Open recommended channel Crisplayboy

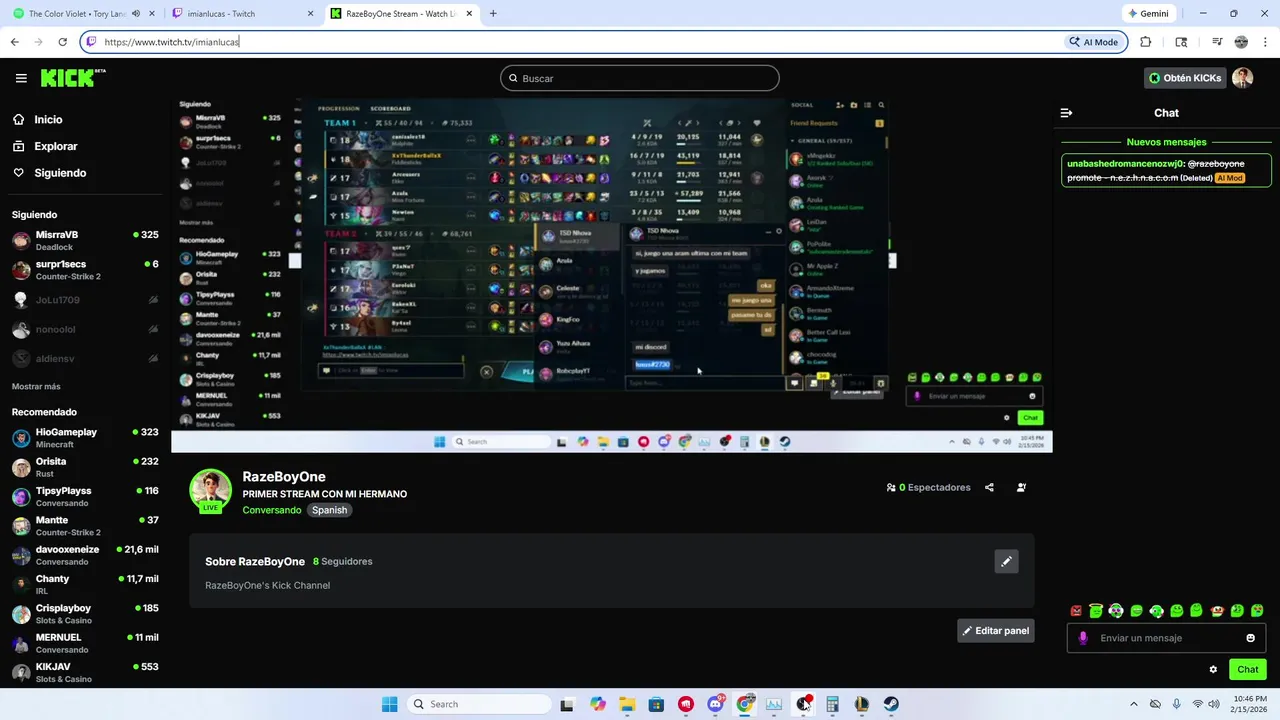click(x=85, y=614)
